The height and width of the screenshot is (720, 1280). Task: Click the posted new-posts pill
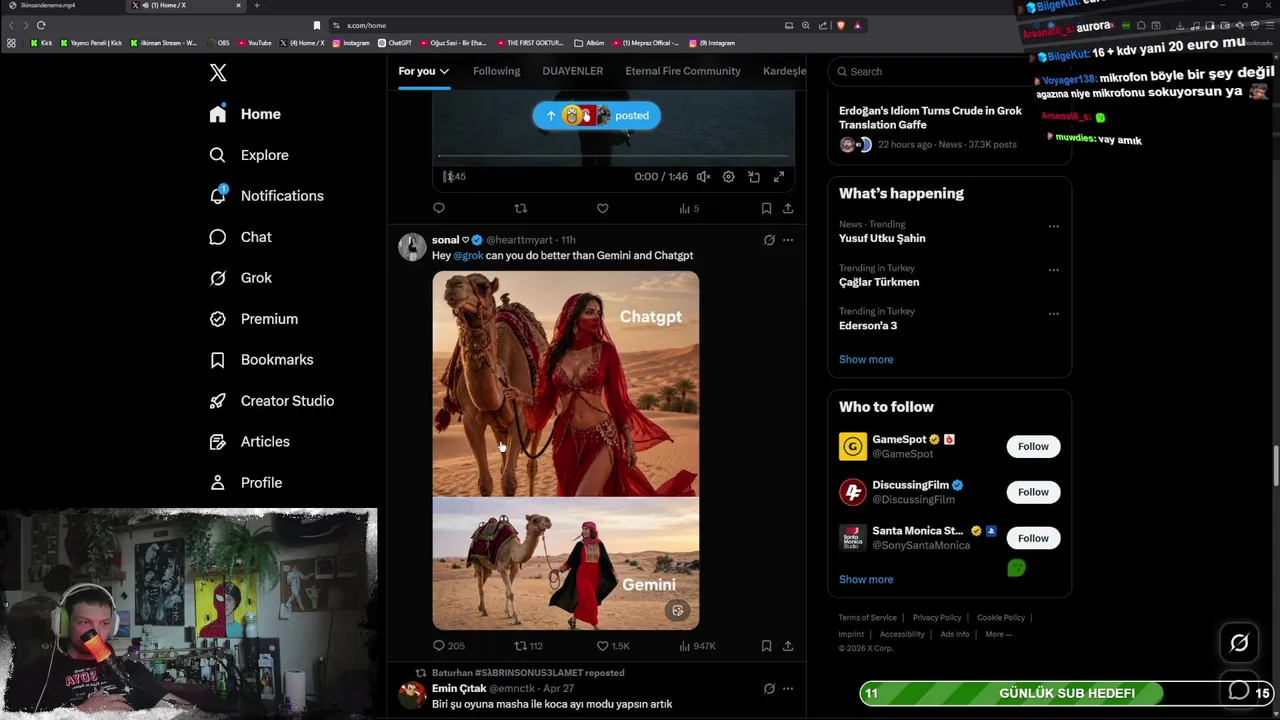tap(596, 115)
